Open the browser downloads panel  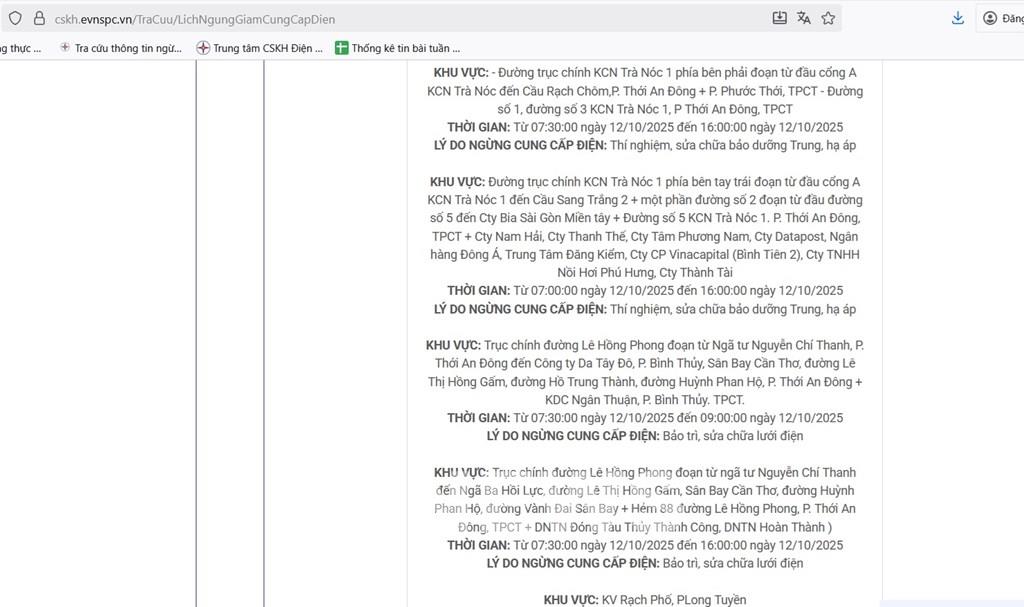point(957,18)
